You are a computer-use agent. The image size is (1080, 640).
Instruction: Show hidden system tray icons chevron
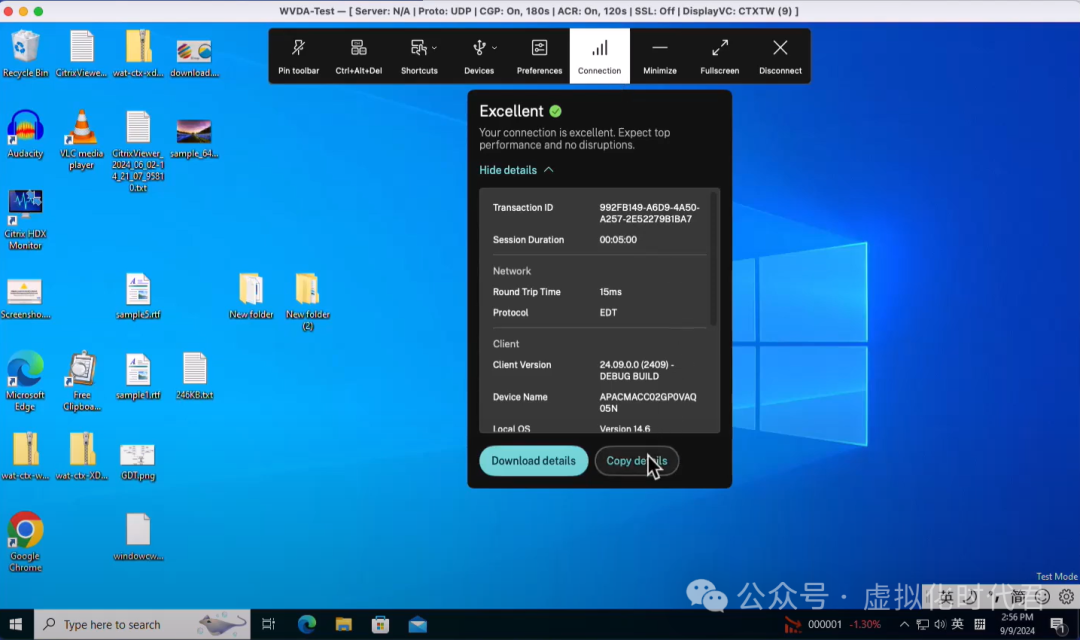[904, 624]
